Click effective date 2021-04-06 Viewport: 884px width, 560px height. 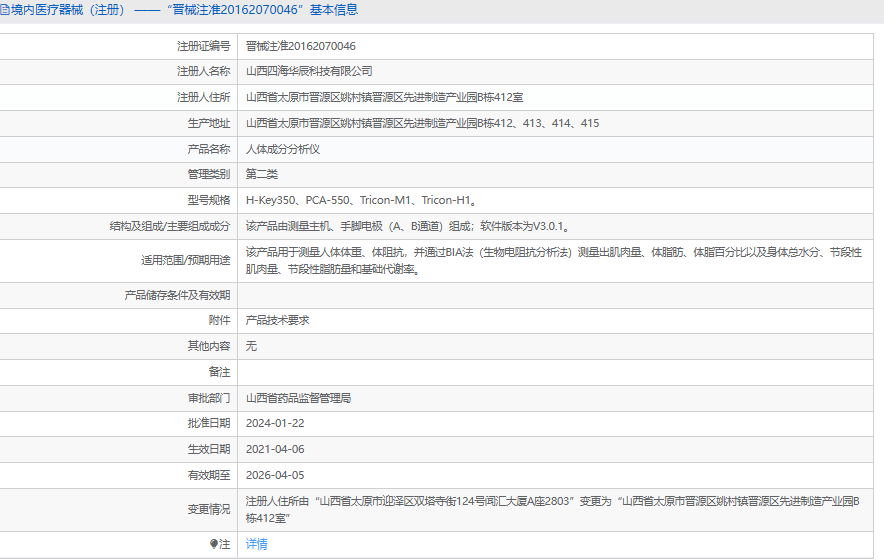pos(275,449)
